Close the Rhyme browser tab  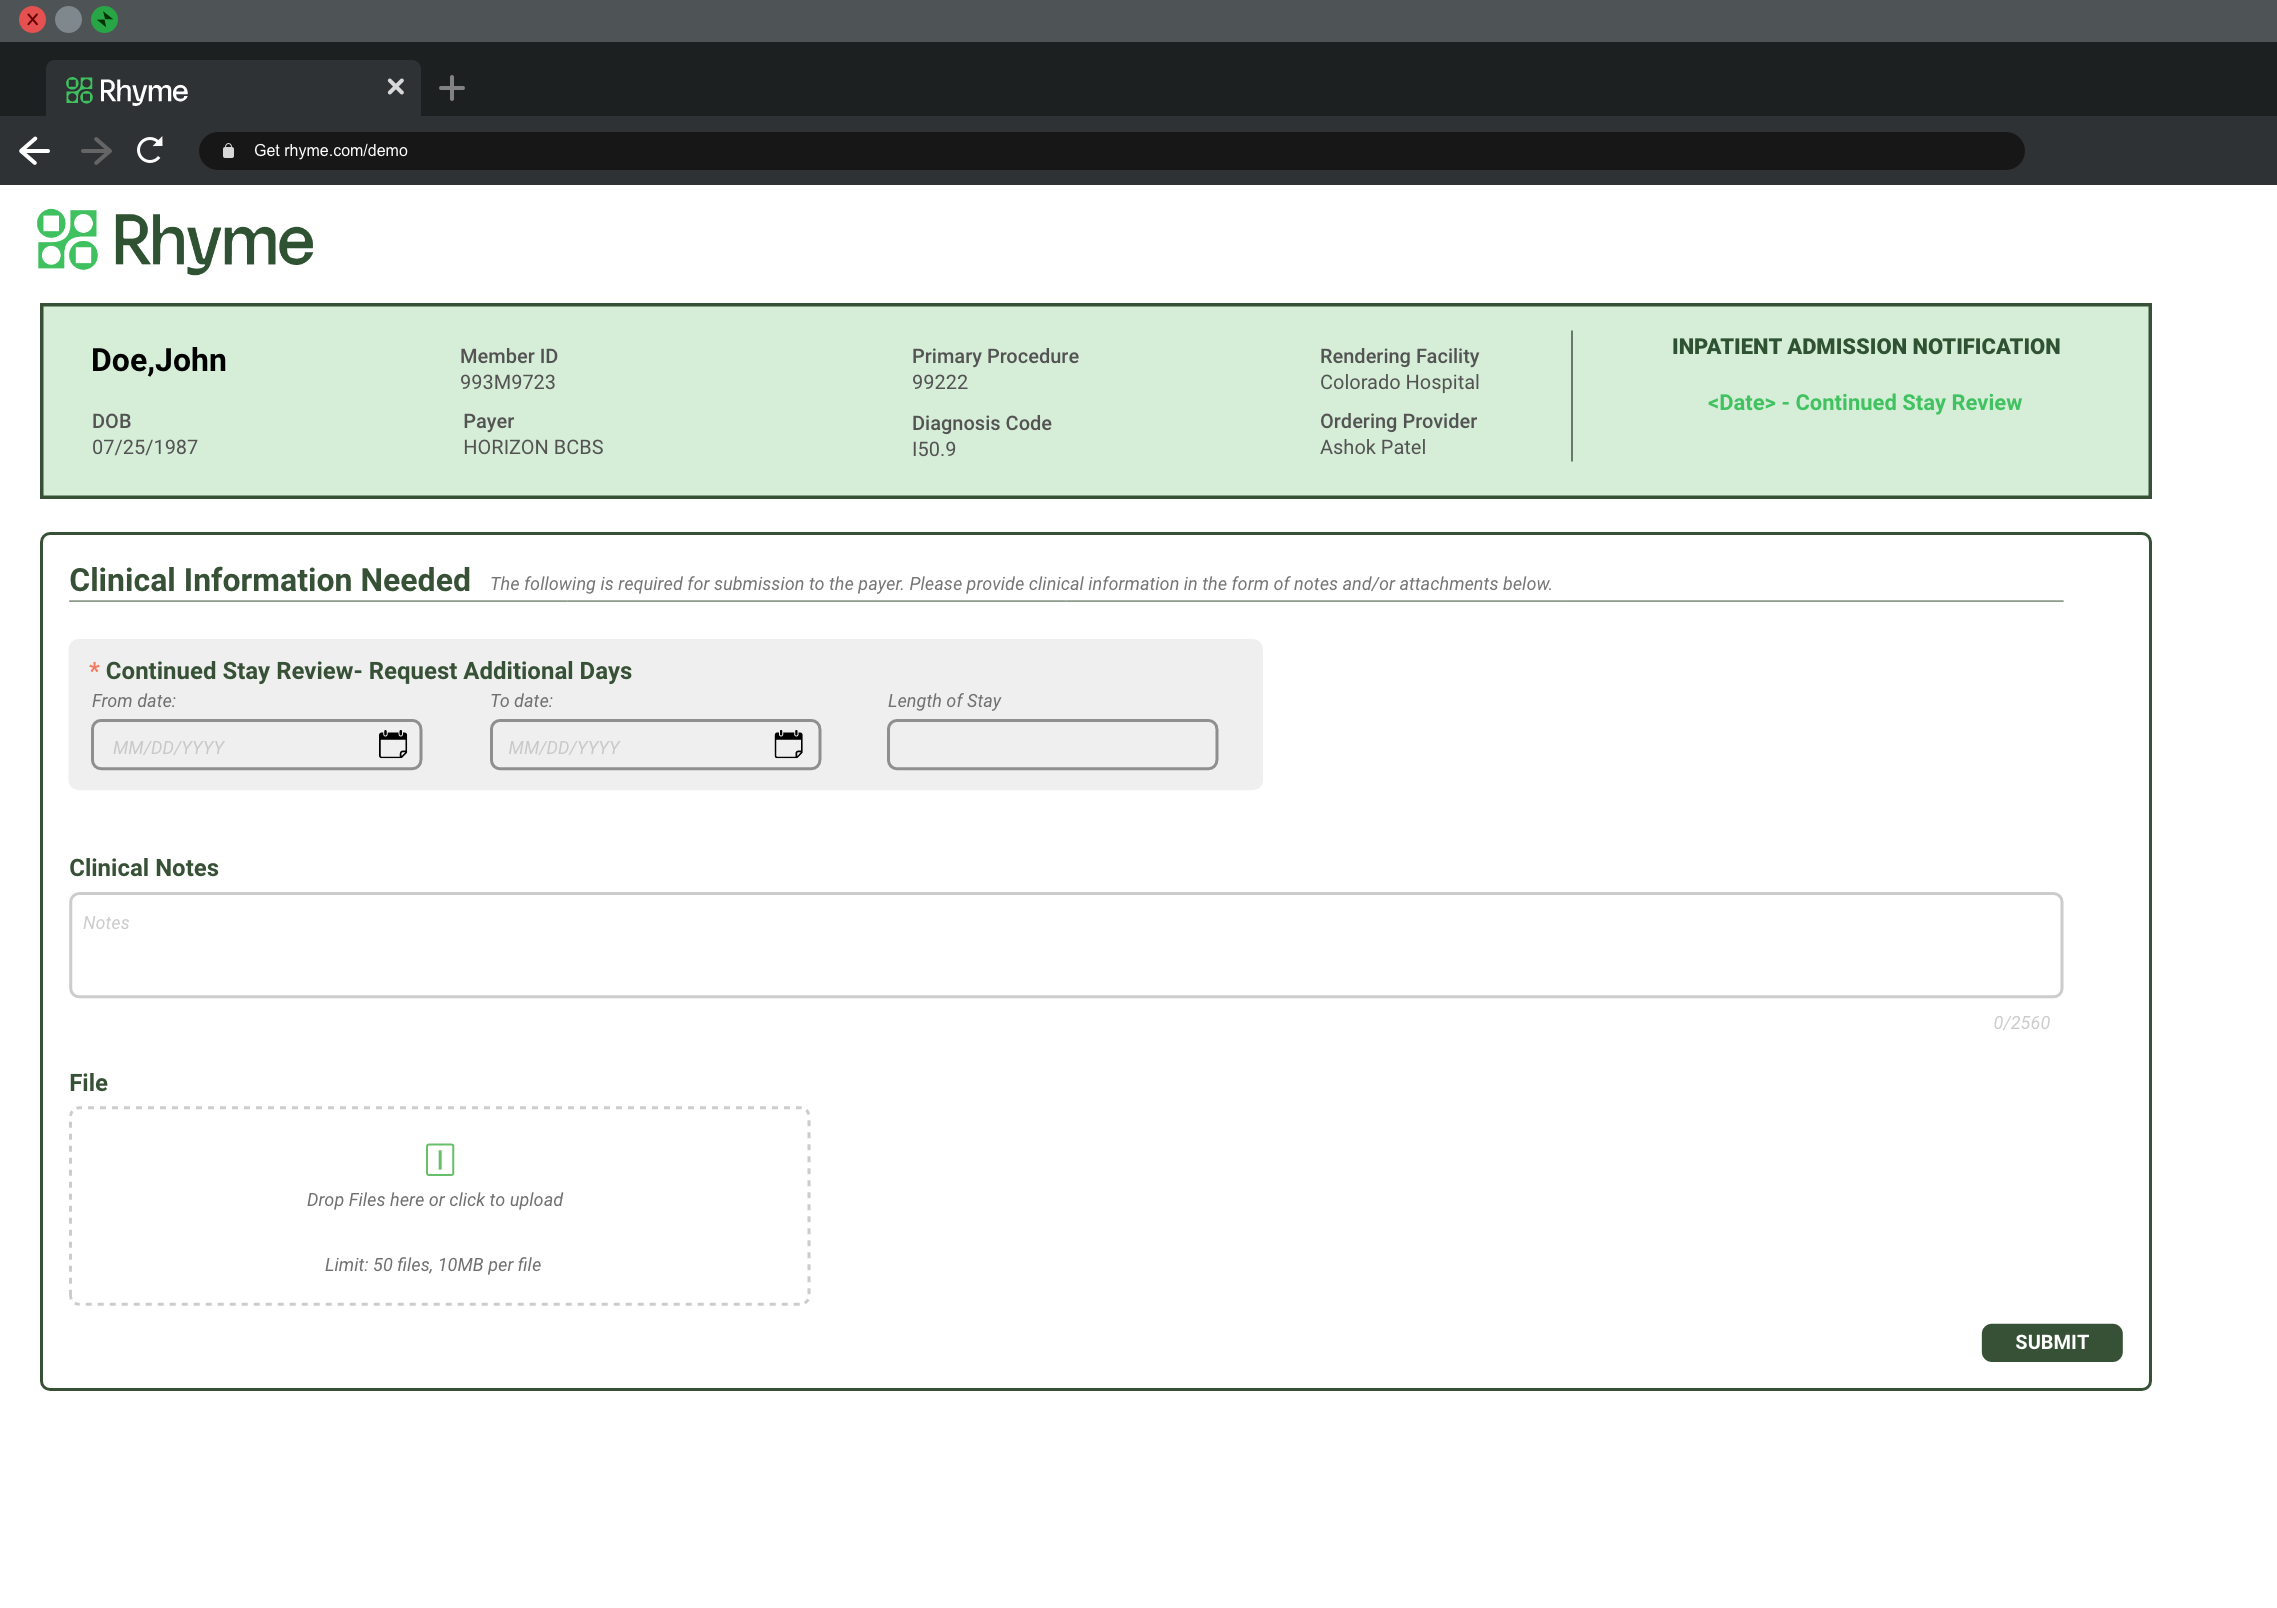396,88
